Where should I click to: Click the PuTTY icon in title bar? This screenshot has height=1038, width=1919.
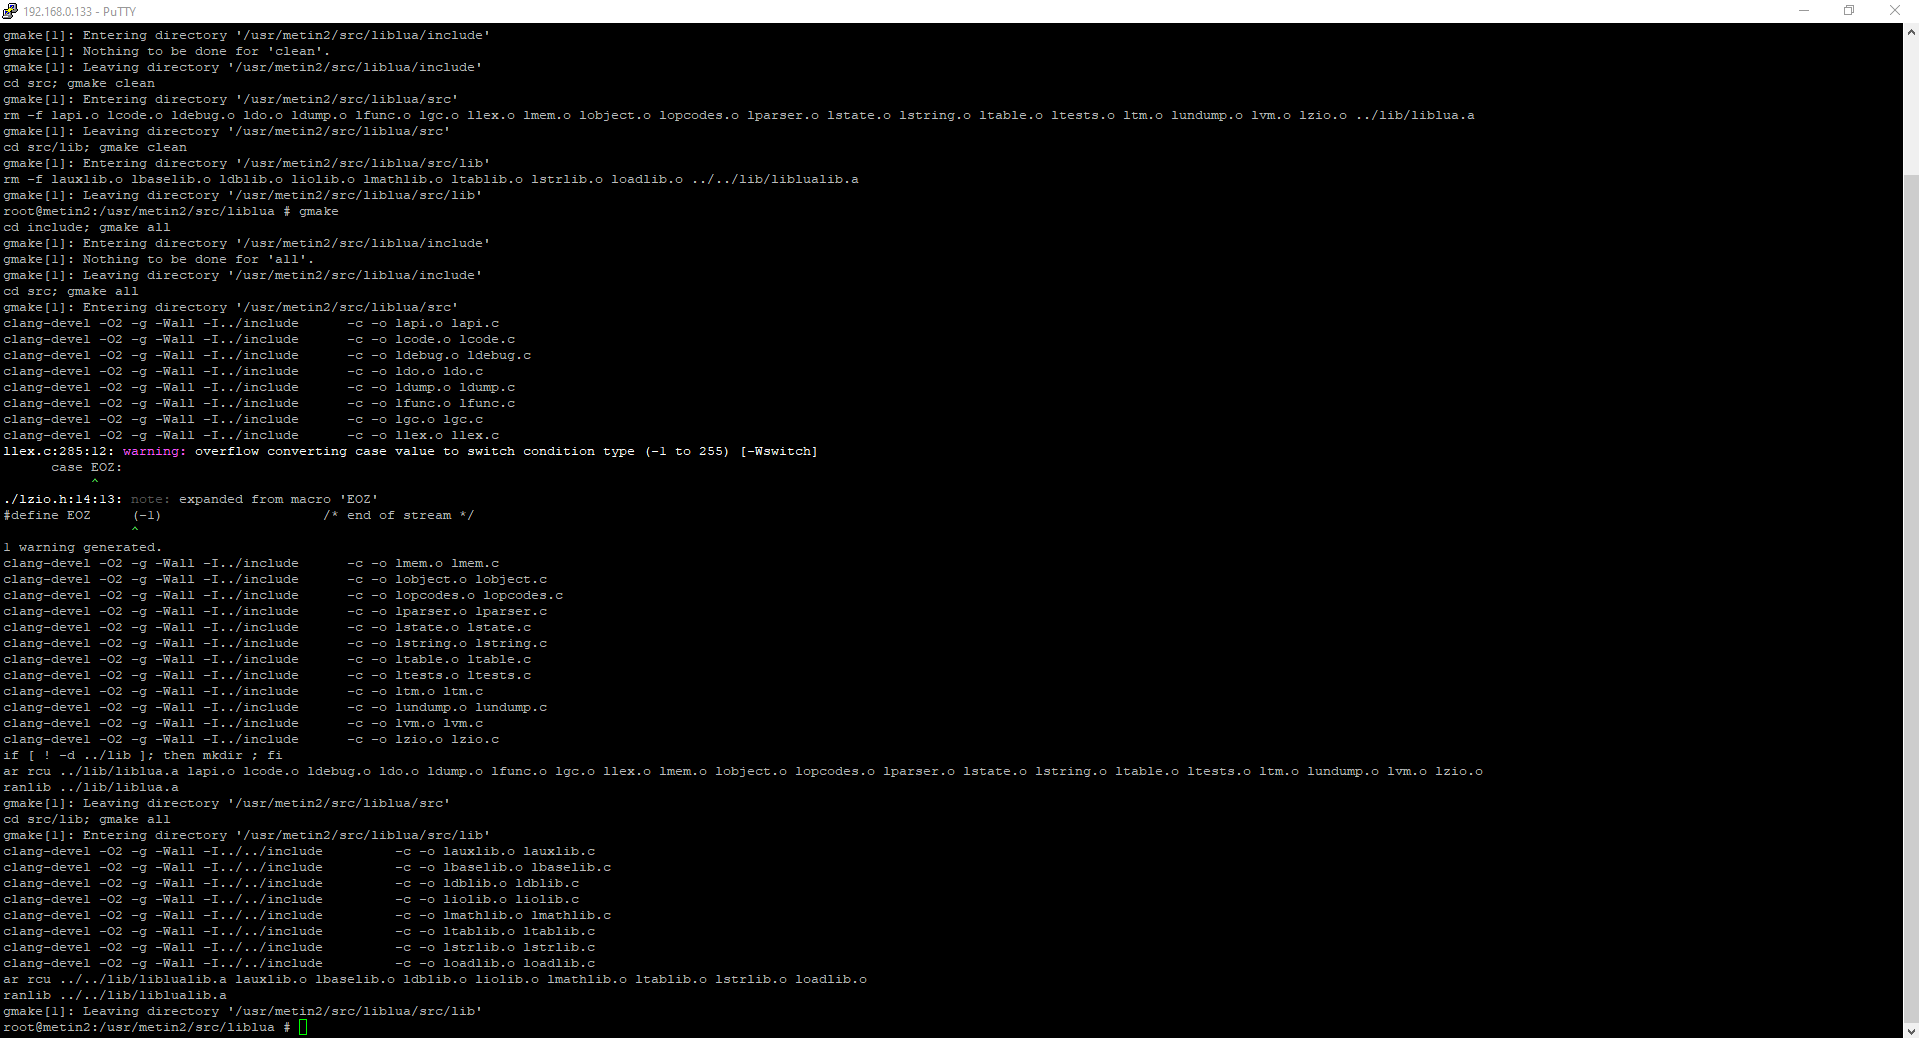click(10, 11)
